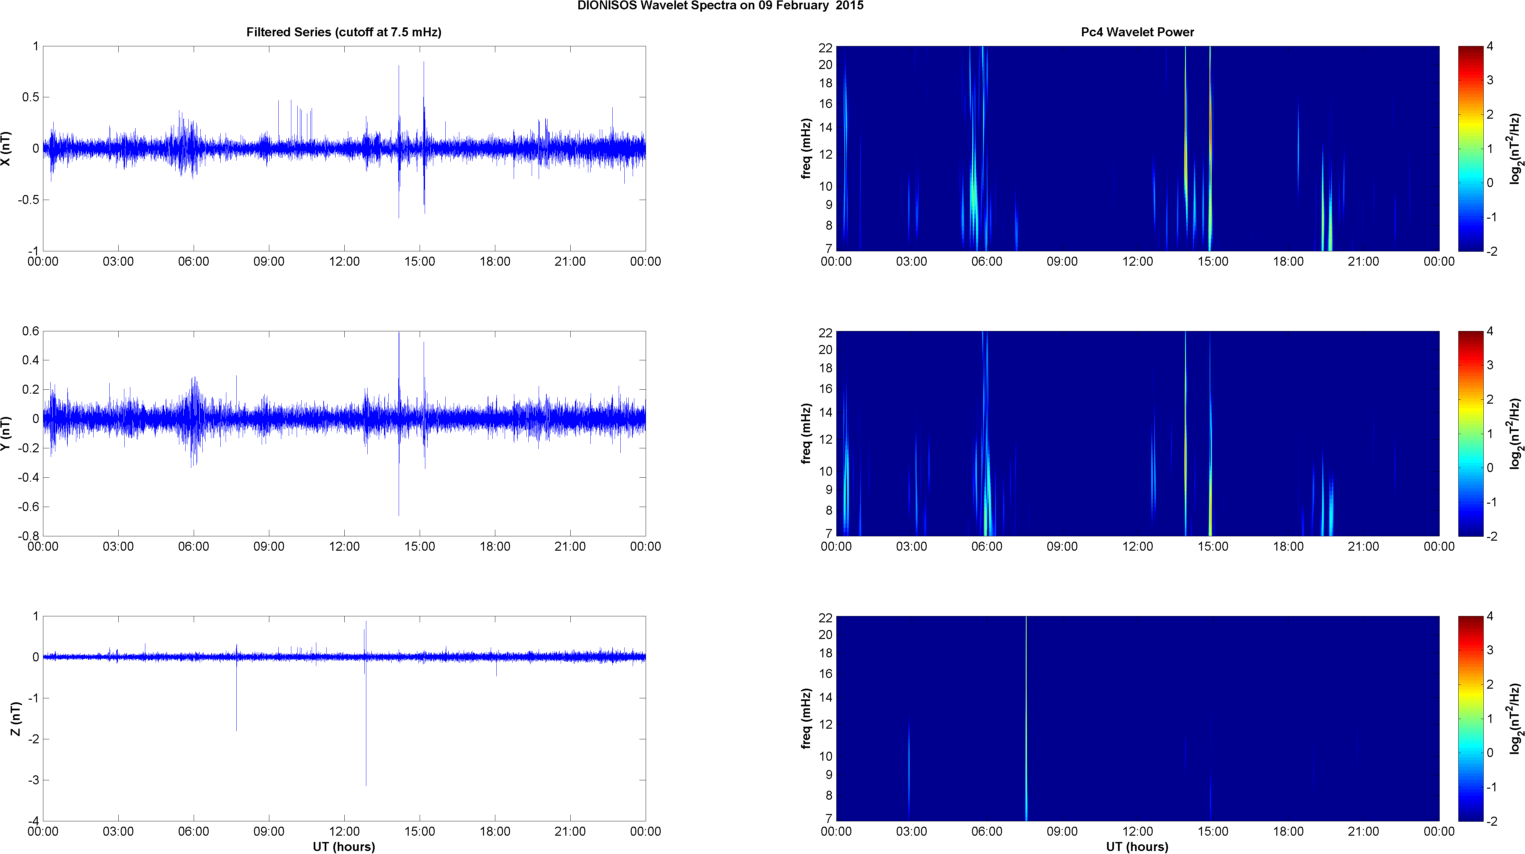This screenshot has height=854, width=1525.
Task: Click the 06:00 tick under Y time series
Action: tap(193, 547)
